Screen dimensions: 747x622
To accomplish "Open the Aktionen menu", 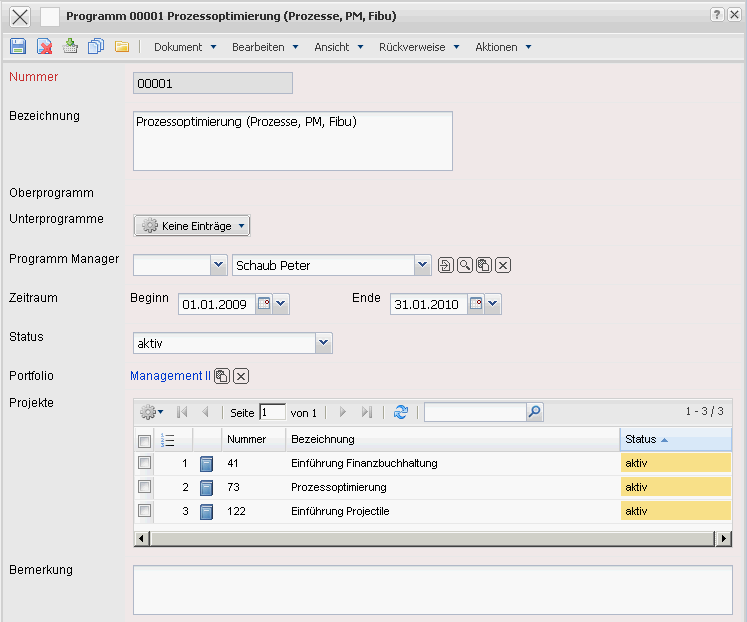I will pos(503,47).
